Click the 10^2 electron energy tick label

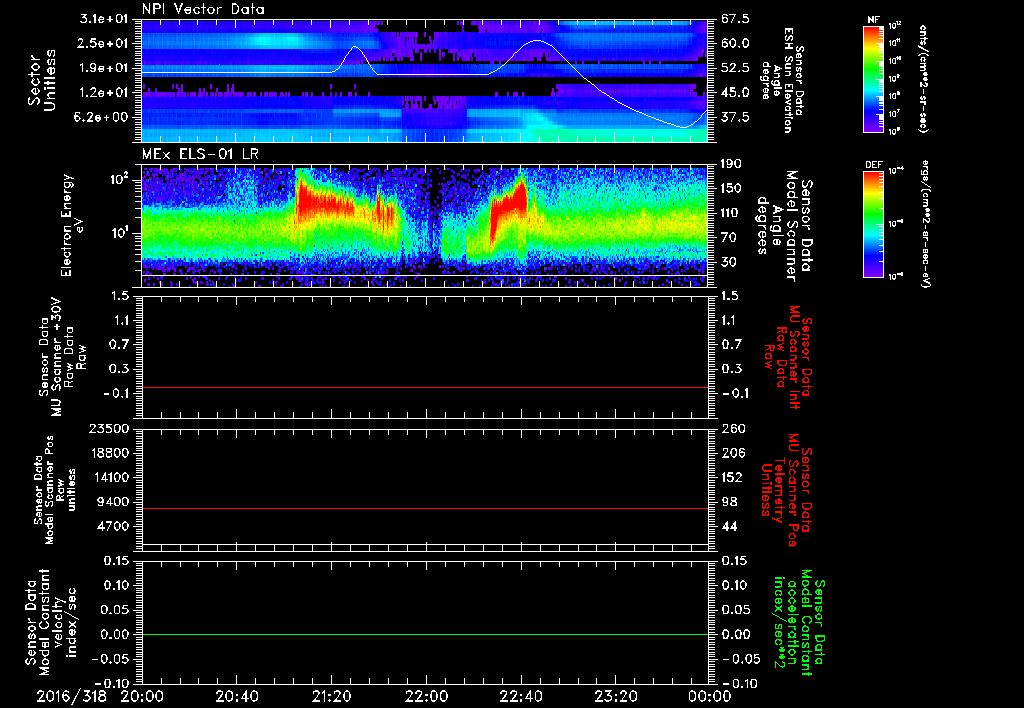click(x=121, y=179)
